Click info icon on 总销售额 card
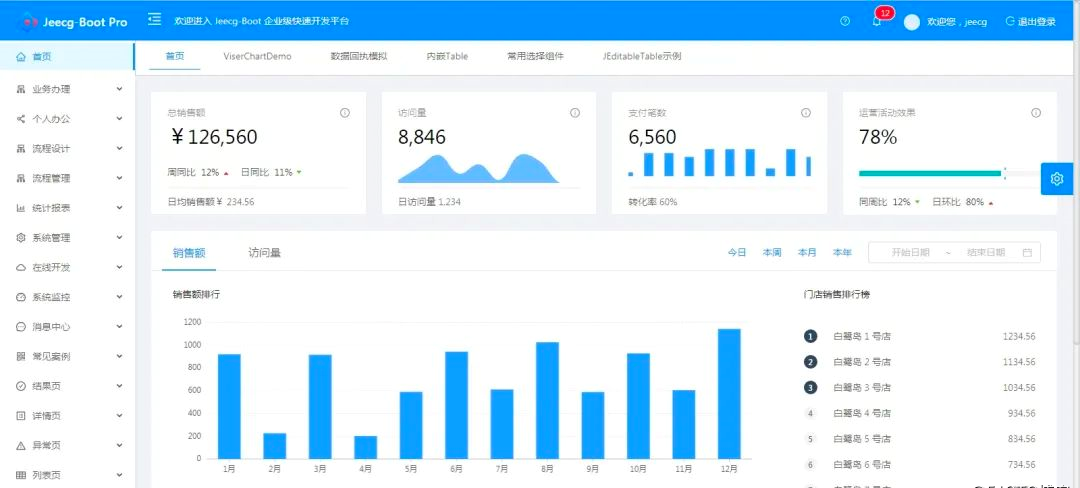 click(345, 113)
